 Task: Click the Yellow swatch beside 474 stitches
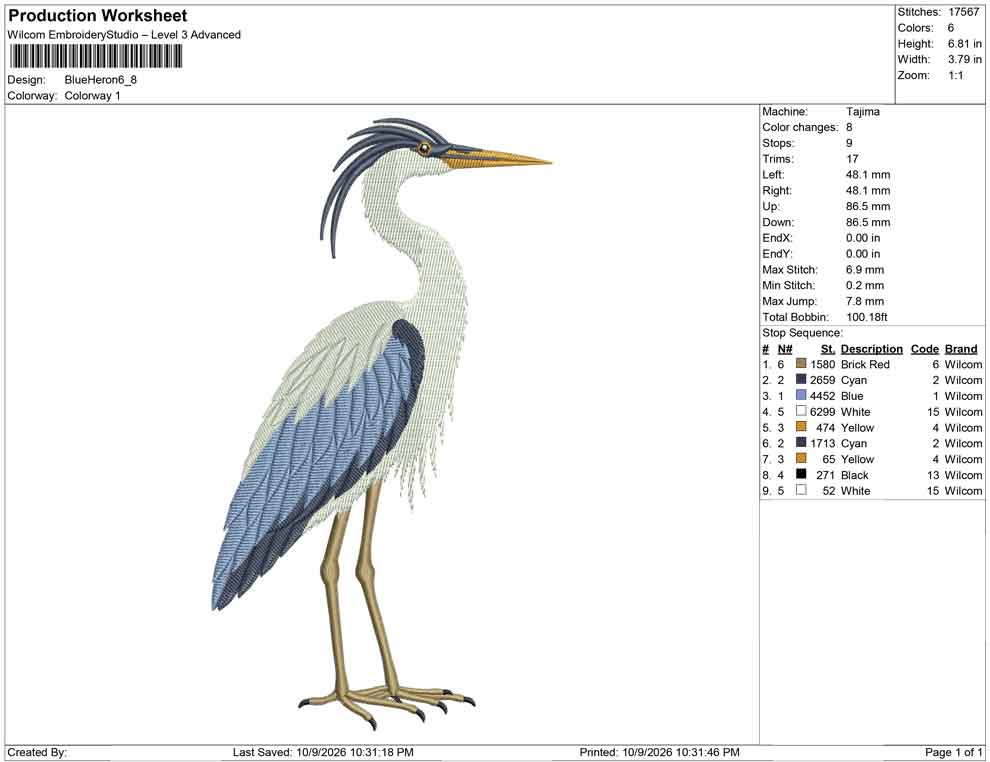point(801,427)
